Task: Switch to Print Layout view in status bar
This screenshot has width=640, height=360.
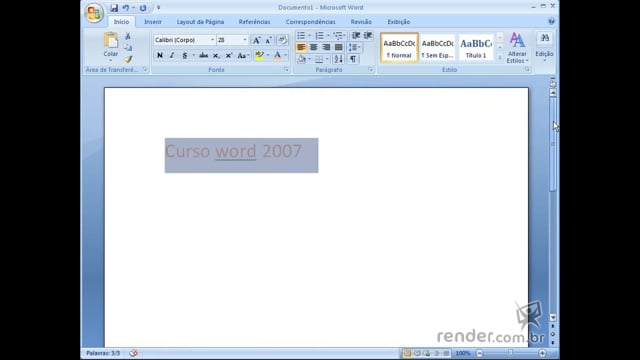Action: coord(407,353)
